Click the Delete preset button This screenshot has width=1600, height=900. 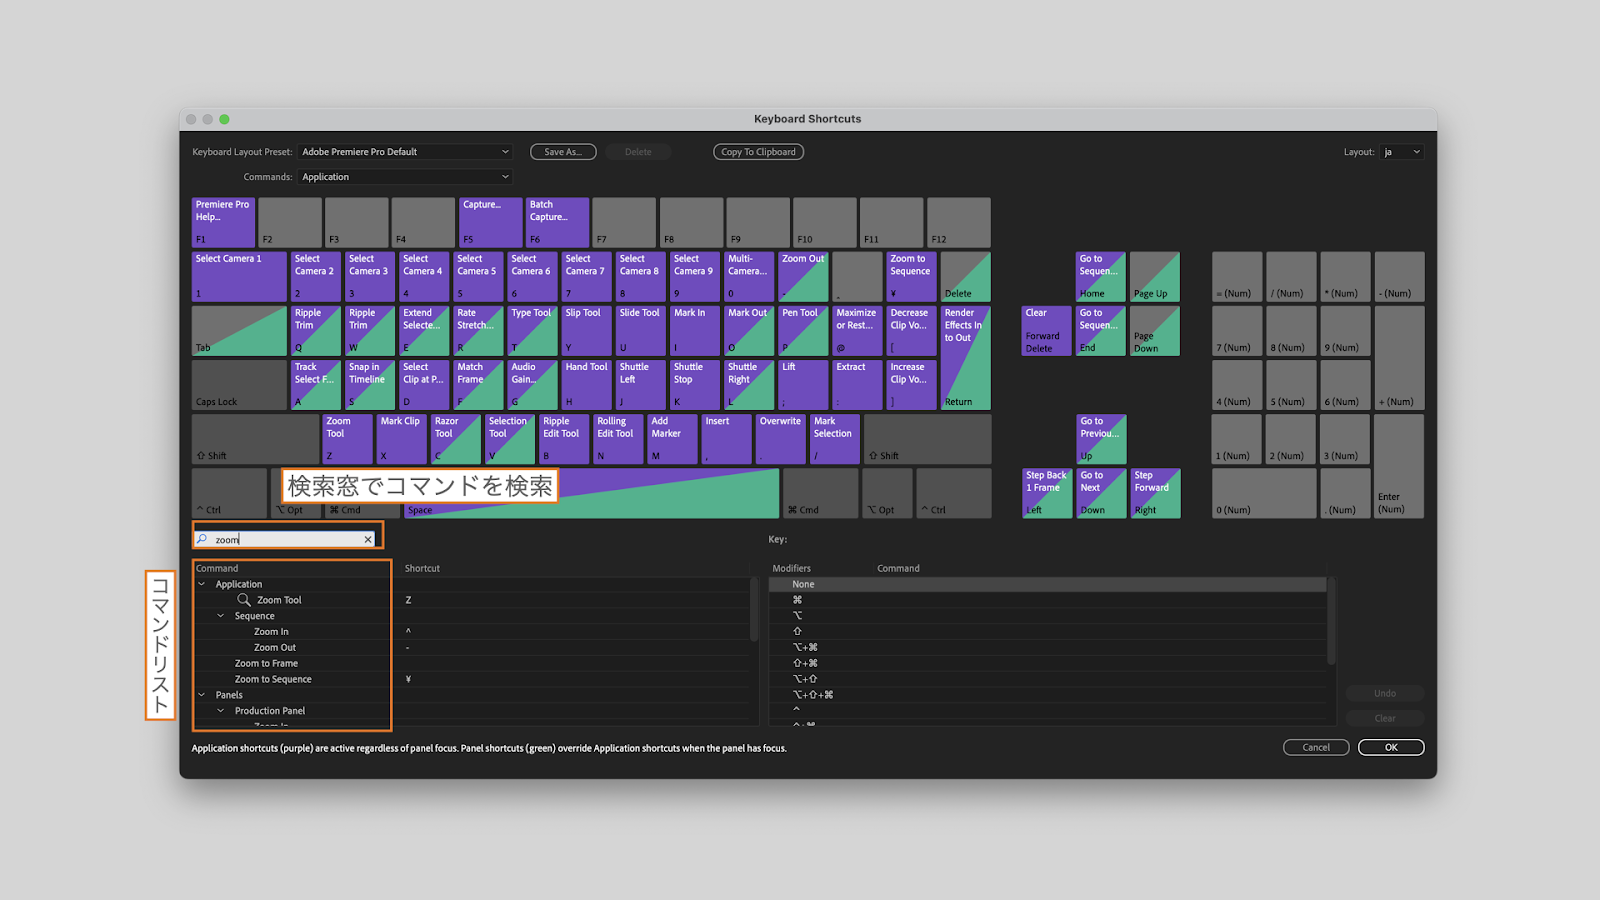638,152
